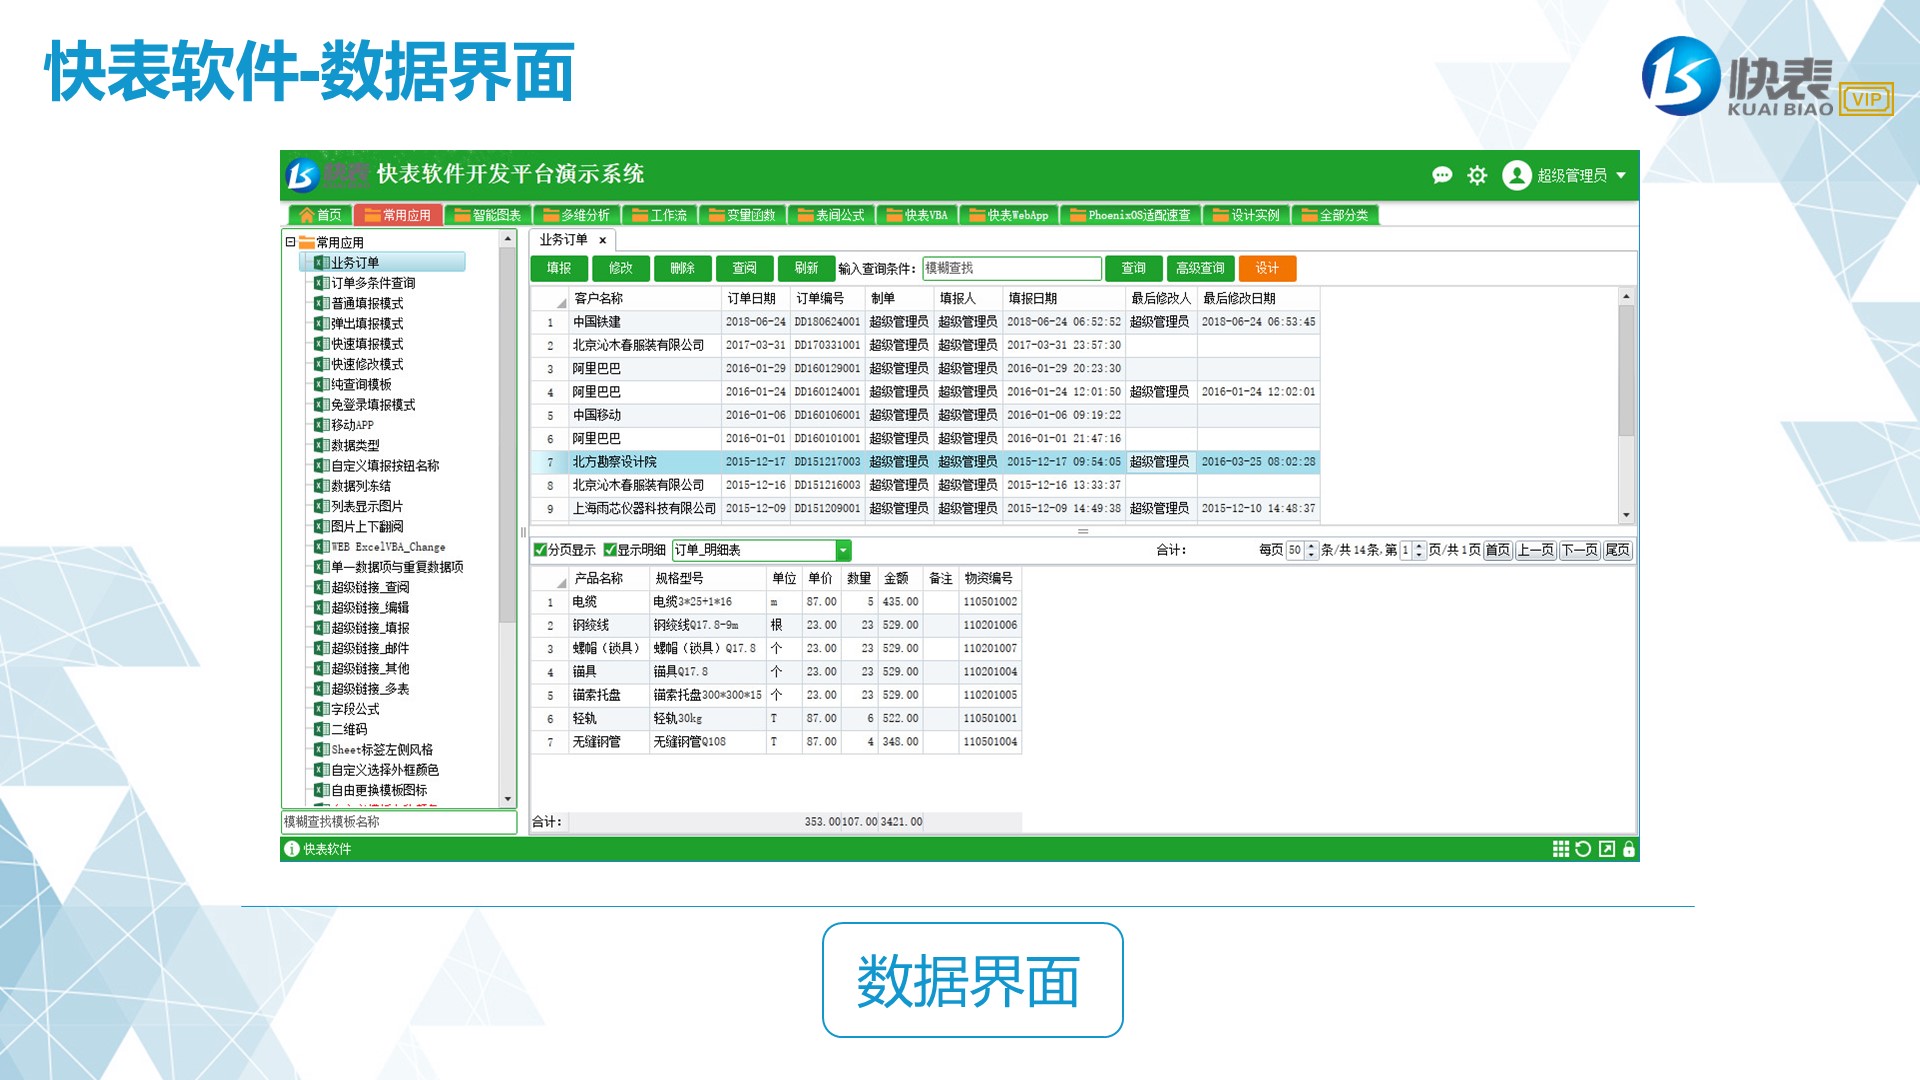Open the dropdown arrow next to 超级管理员
Viewport: 1920px width, 1080px height.
pos(1621,175)
